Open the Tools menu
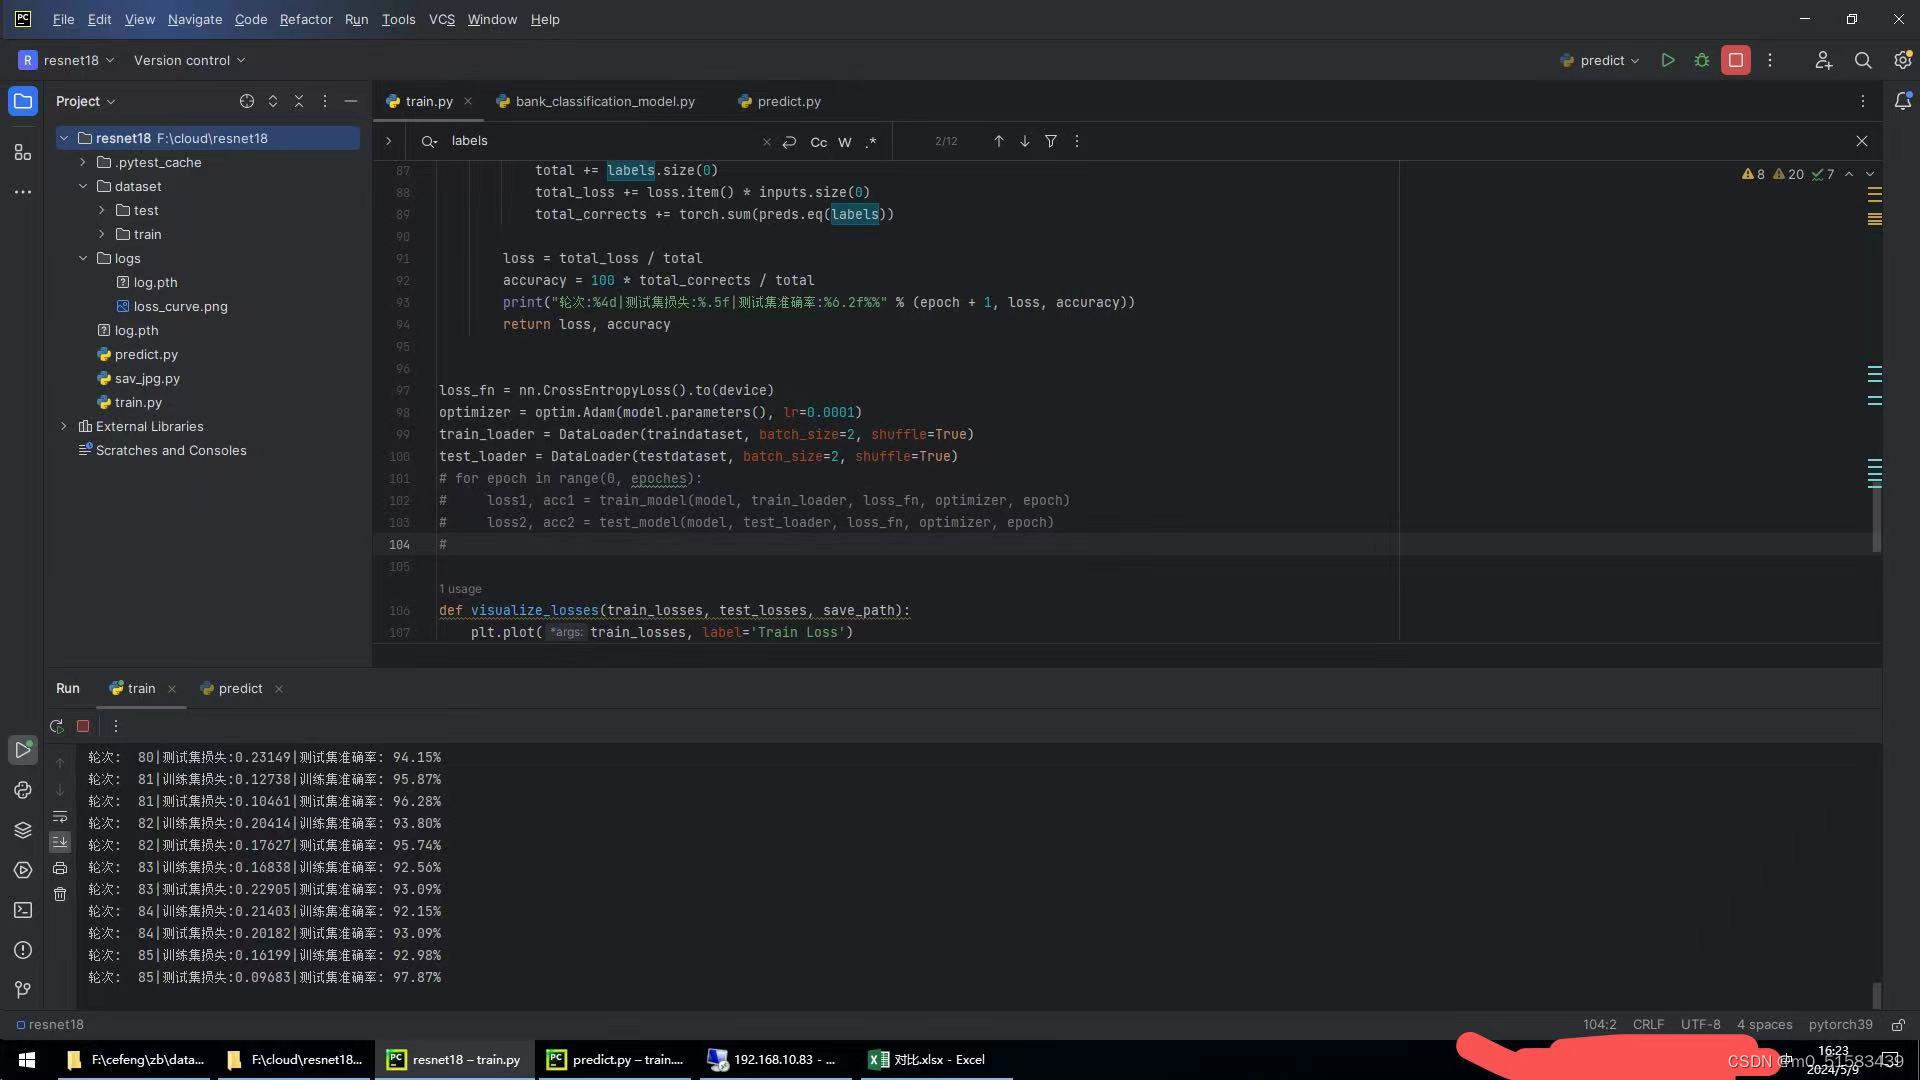 tap(398, 19)
